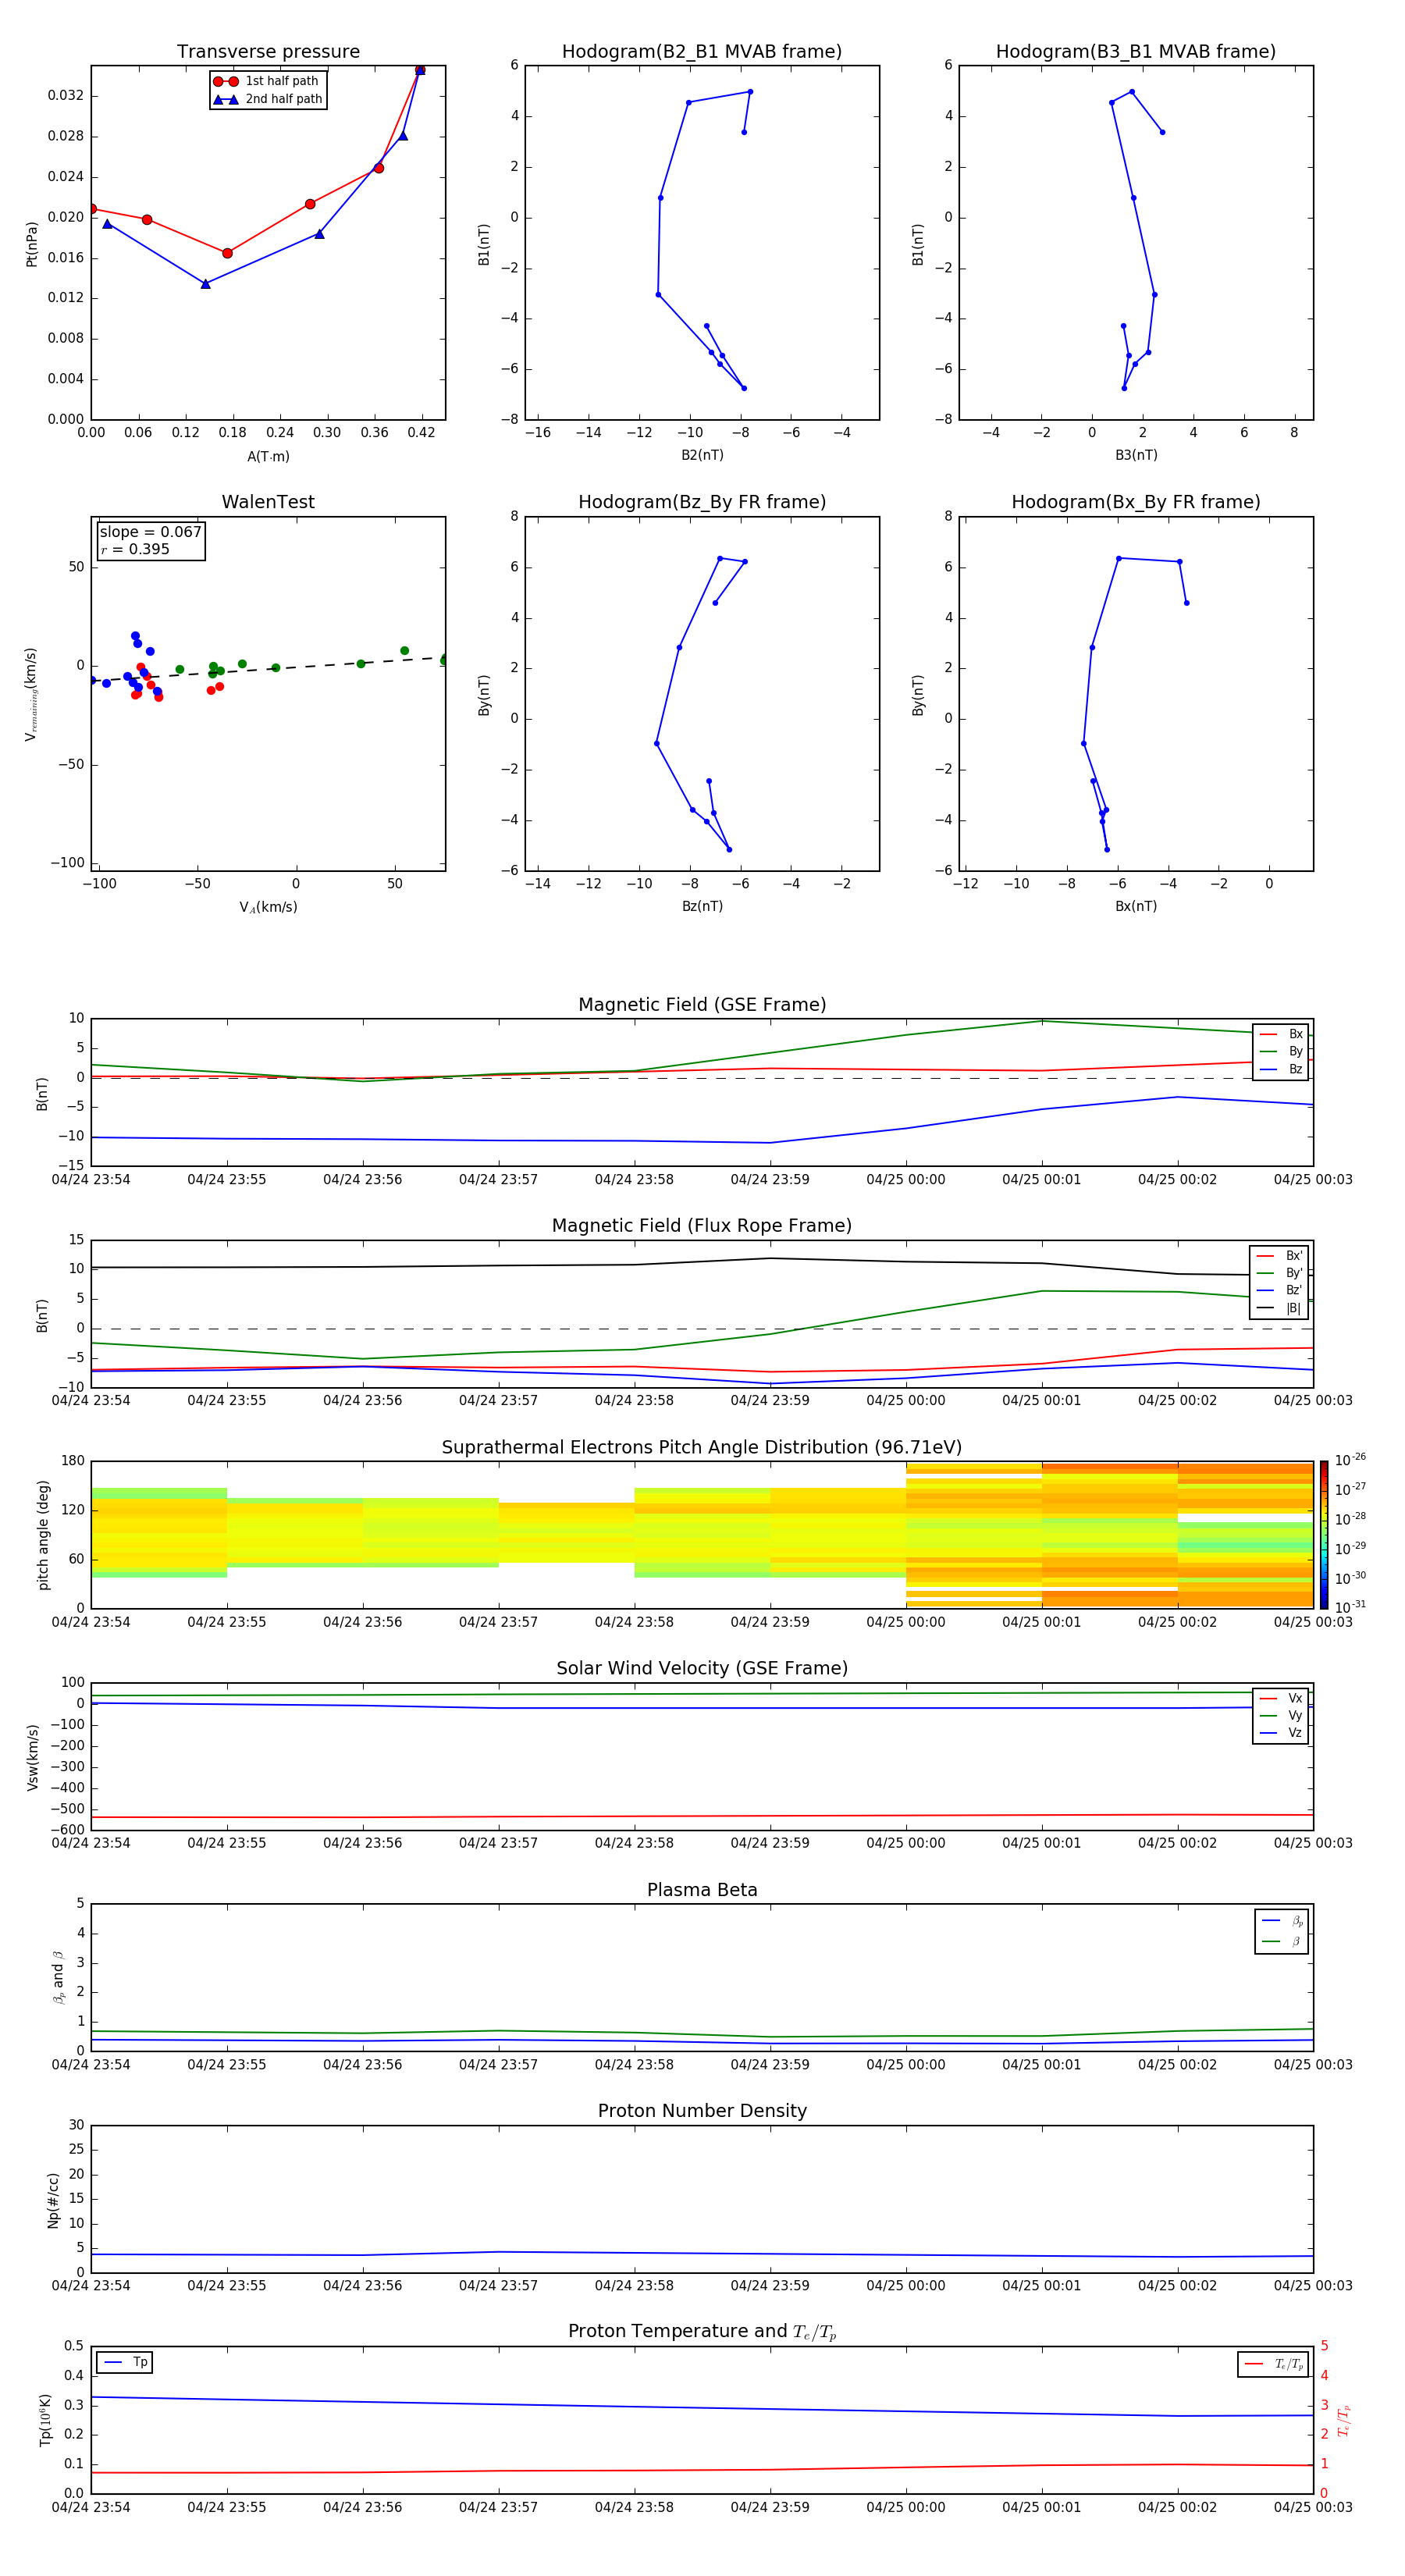The width and height of the screenshot is (1405, 2576).
Task: Click 'Magnetic Field (GSE Frame)' title
Action: pyautogui.click(x=702, y=1005)
